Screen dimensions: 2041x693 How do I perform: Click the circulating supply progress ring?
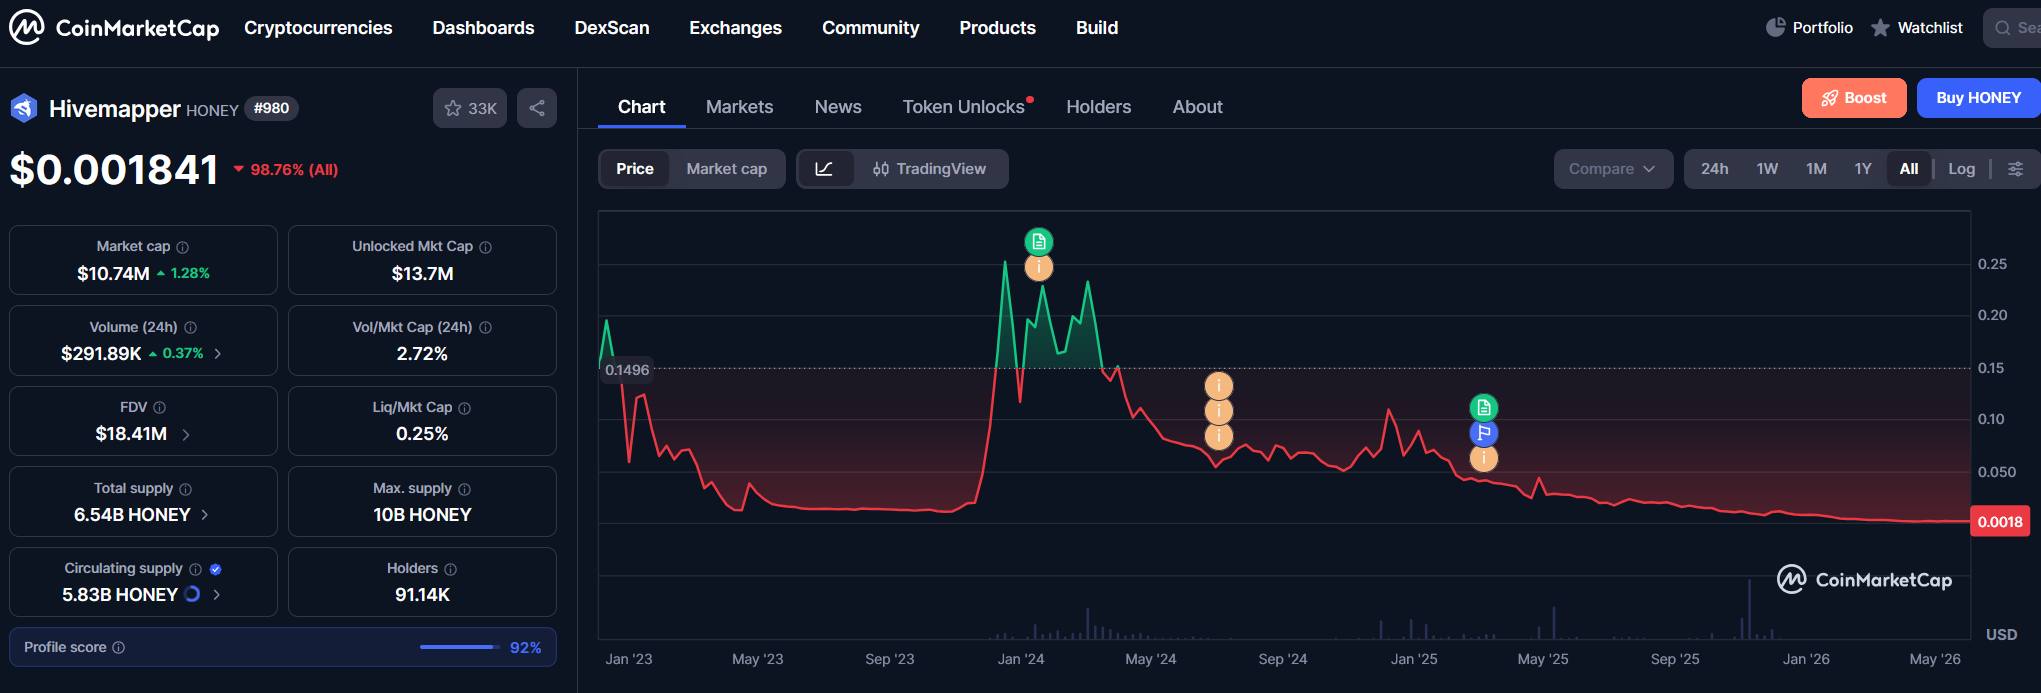192,594
